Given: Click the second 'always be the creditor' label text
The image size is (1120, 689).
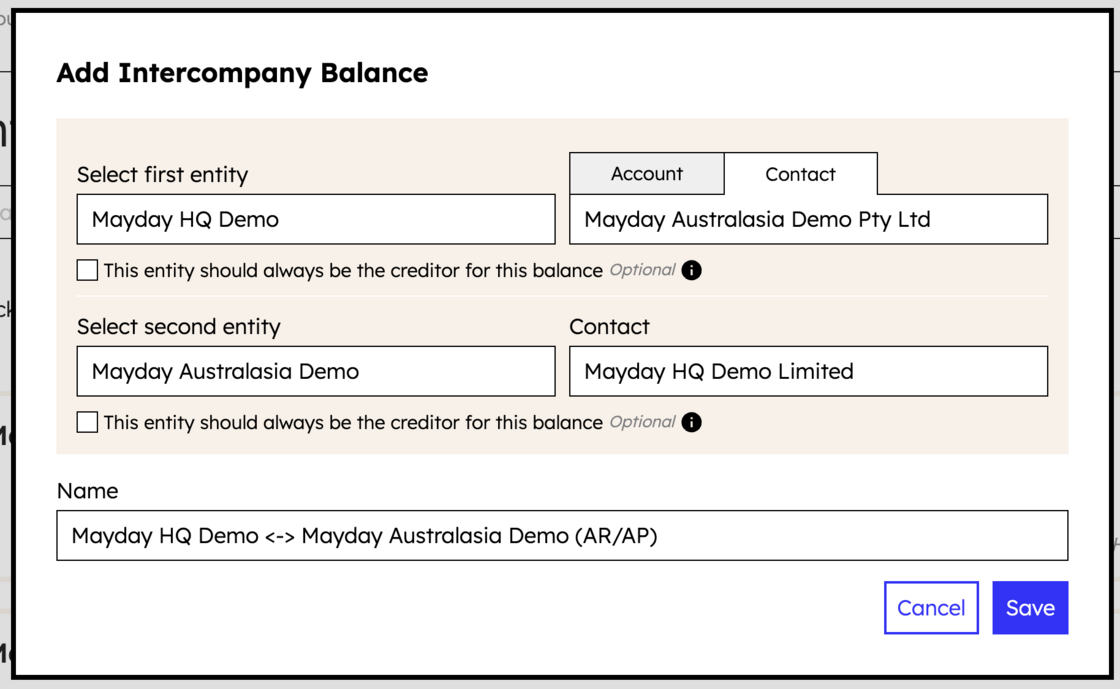Looking at the screenshot, I should (353, 423).
